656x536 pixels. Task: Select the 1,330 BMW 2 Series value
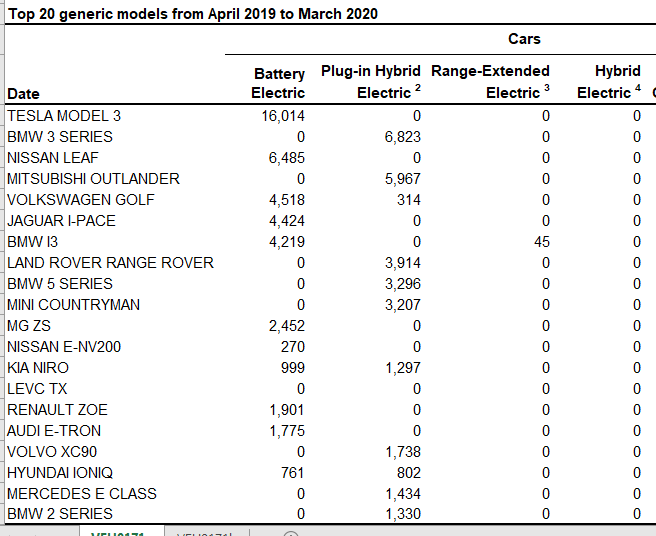[402, 513]
